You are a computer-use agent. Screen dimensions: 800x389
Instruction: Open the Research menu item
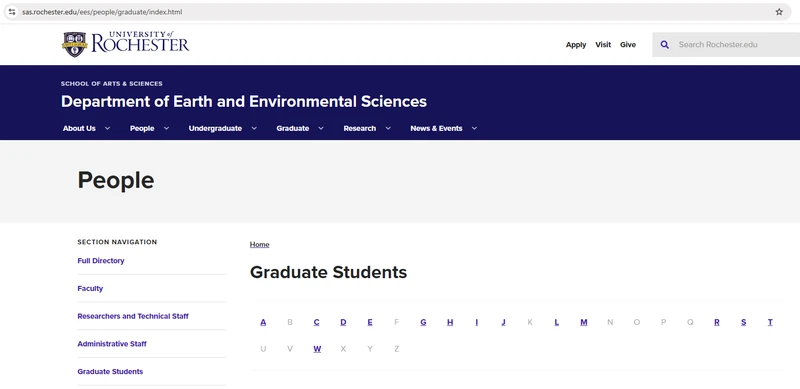(x=360, y=128)
